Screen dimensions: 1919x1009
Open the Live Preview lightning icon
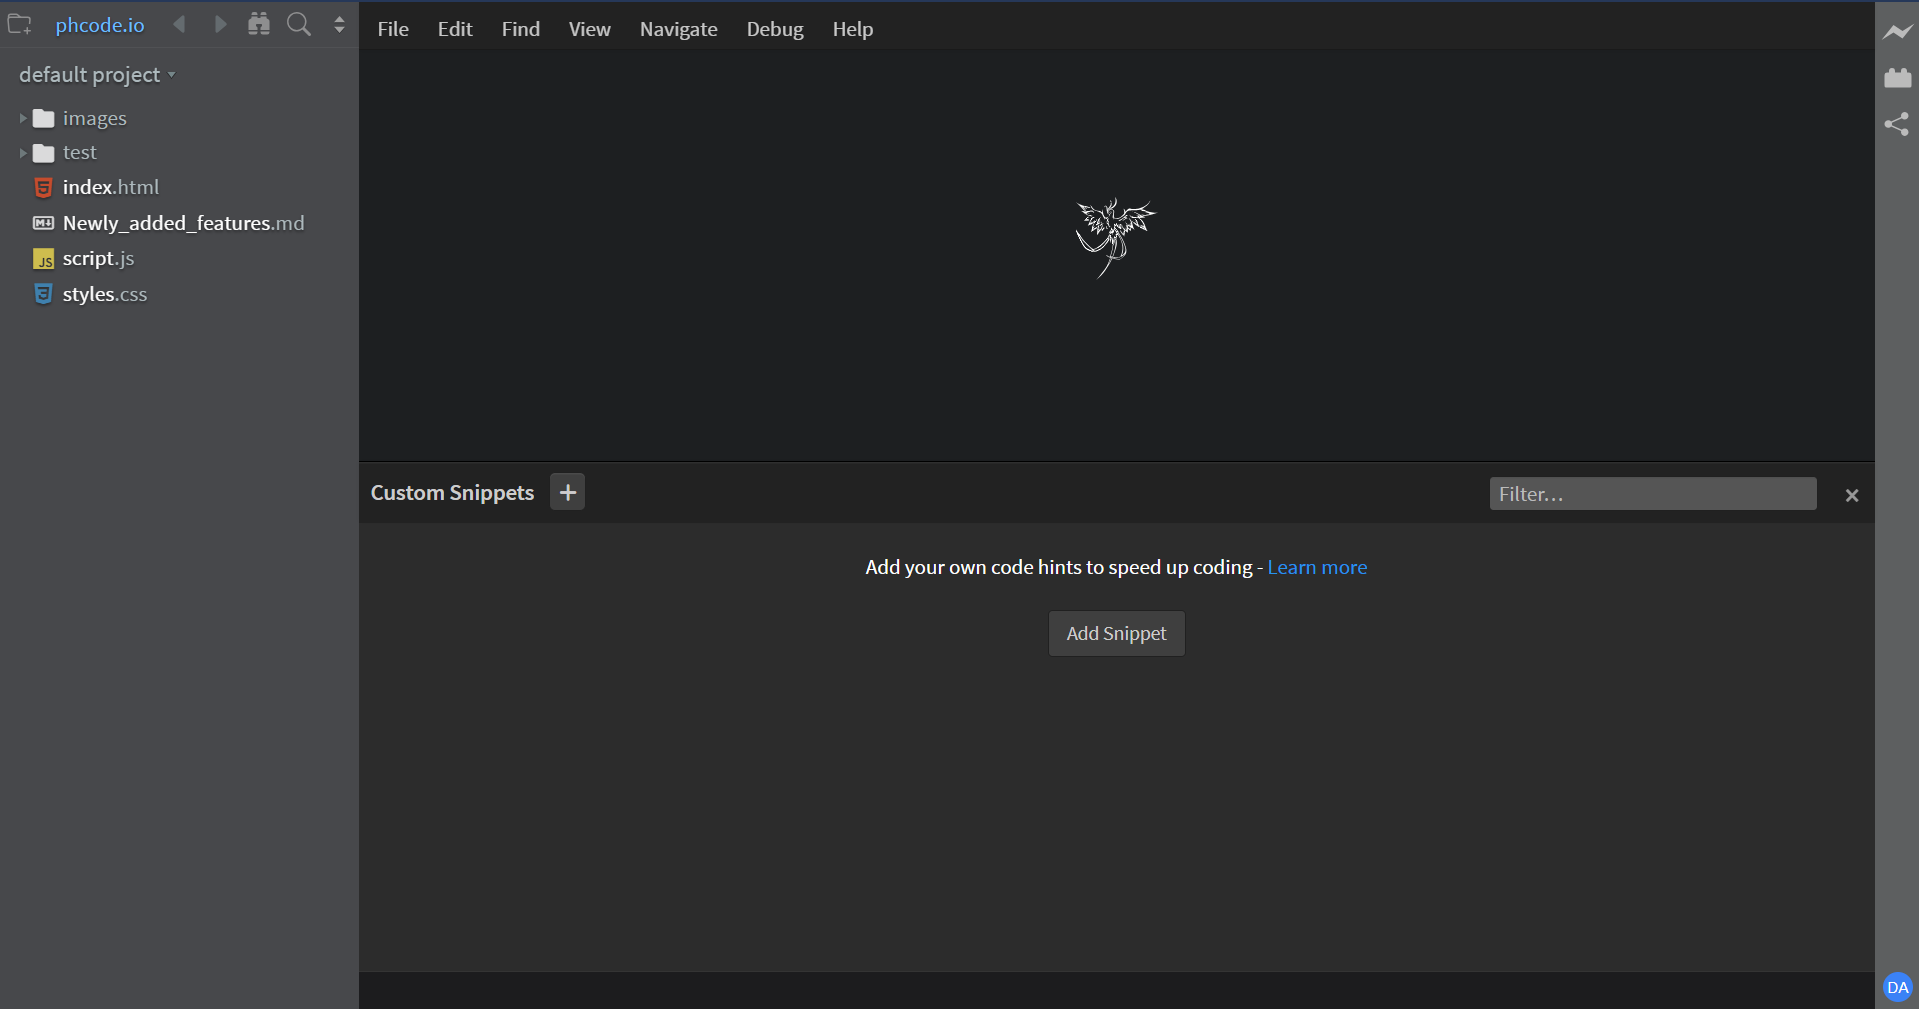click(1897, 31)
